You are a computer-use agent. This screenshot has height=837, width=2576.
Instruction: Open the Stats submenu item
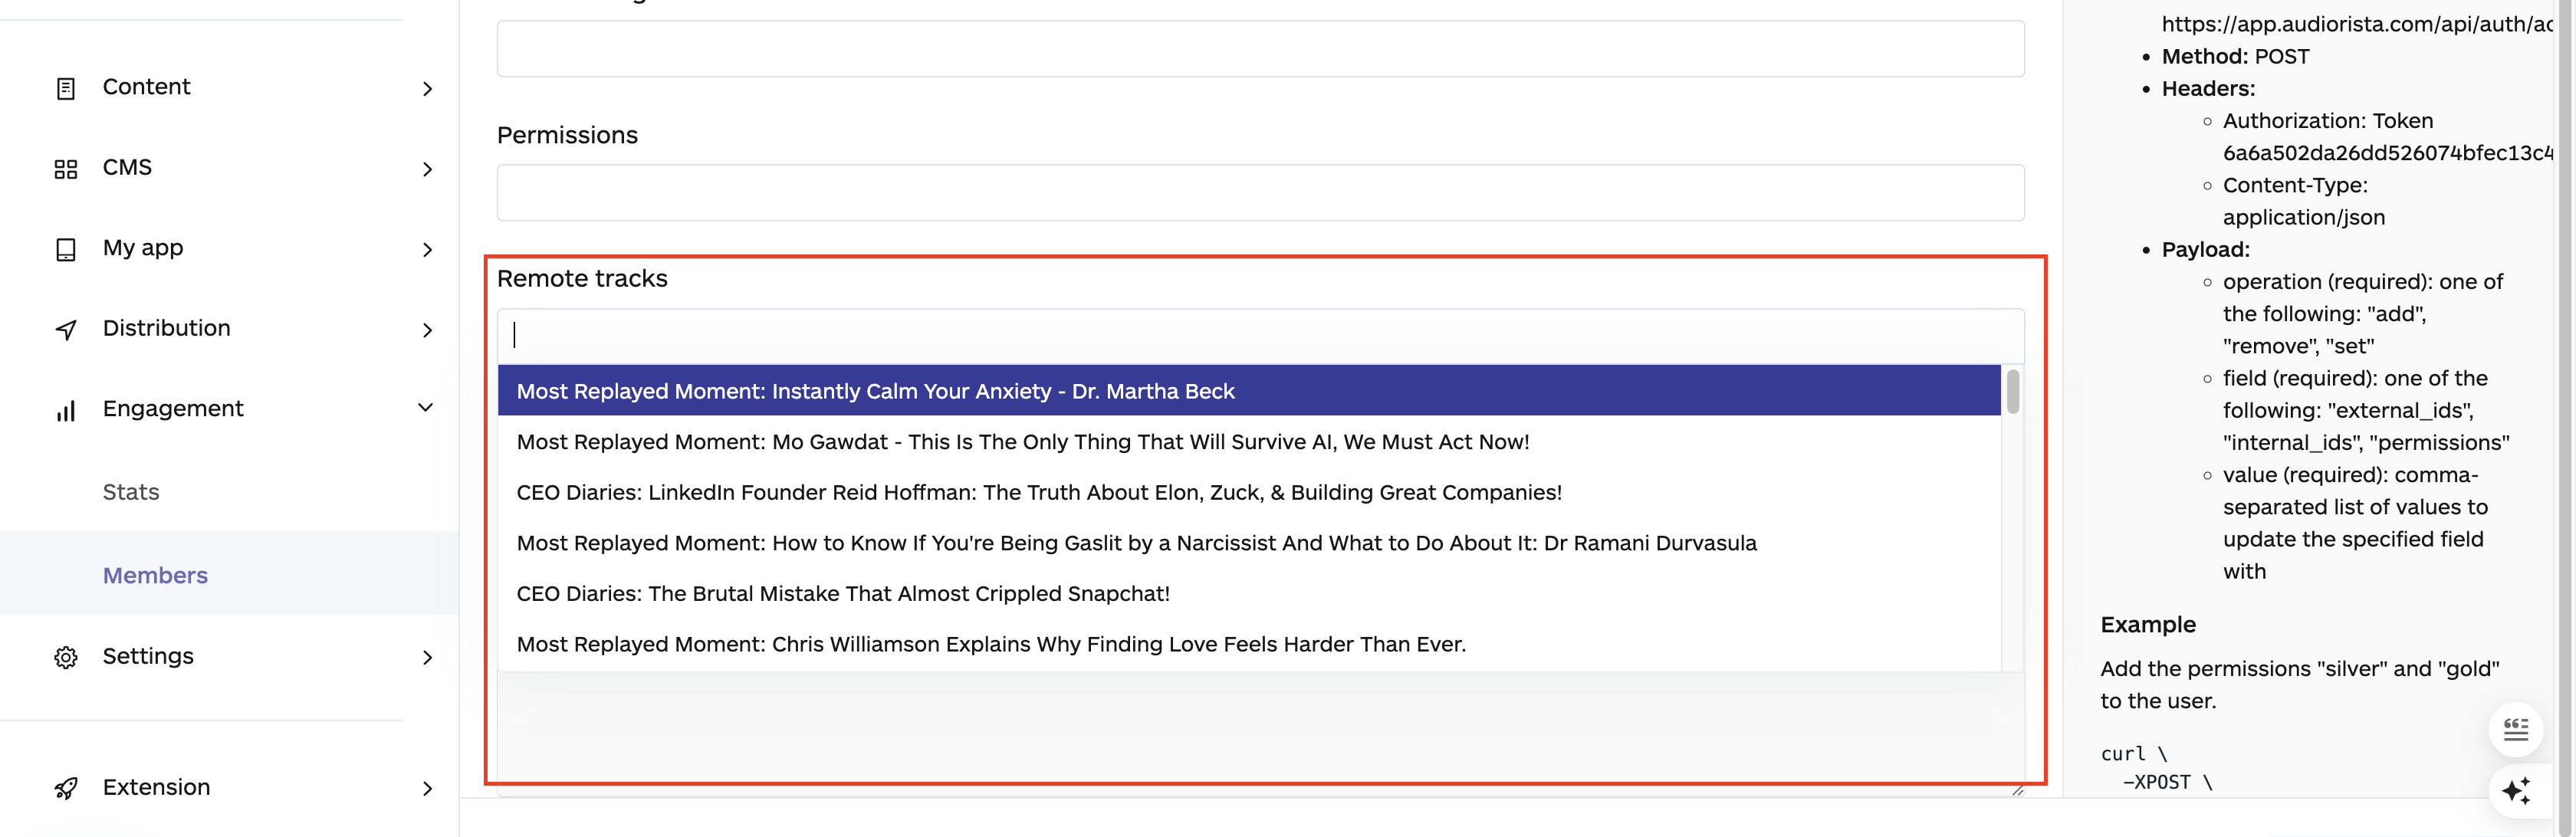pyautogui.click(x=131, y=492)
